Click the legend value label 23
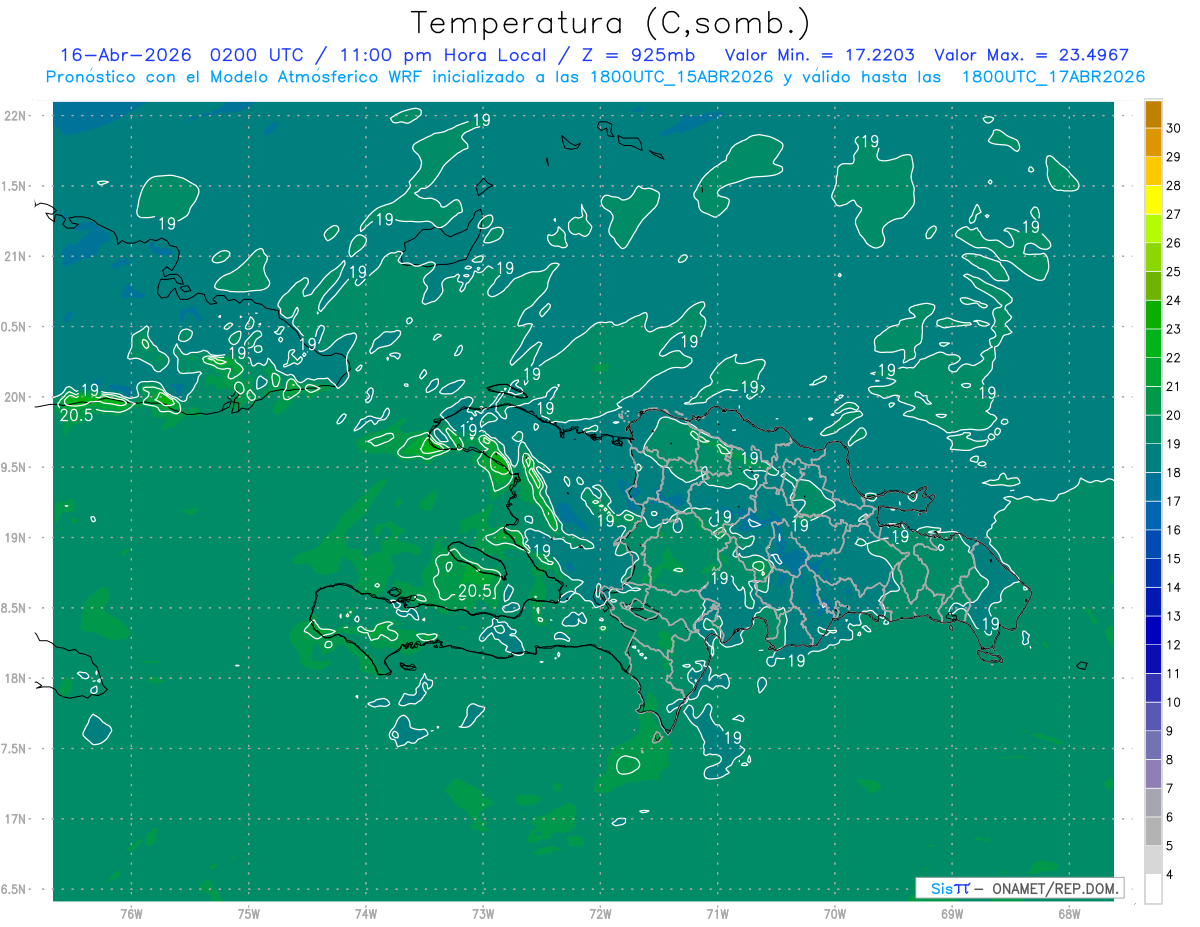The image size is (1200, 927). coord(1174,329)
